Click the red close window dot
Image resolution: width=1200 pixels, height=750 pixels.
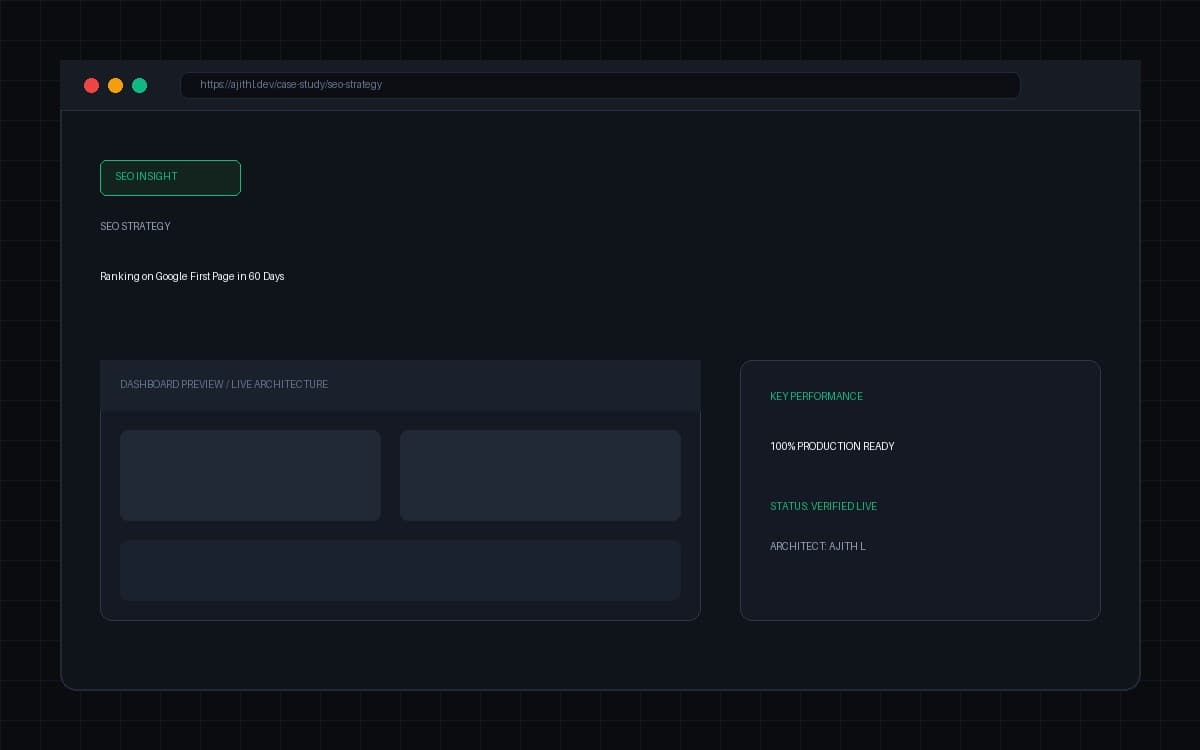tap(91, 85)
